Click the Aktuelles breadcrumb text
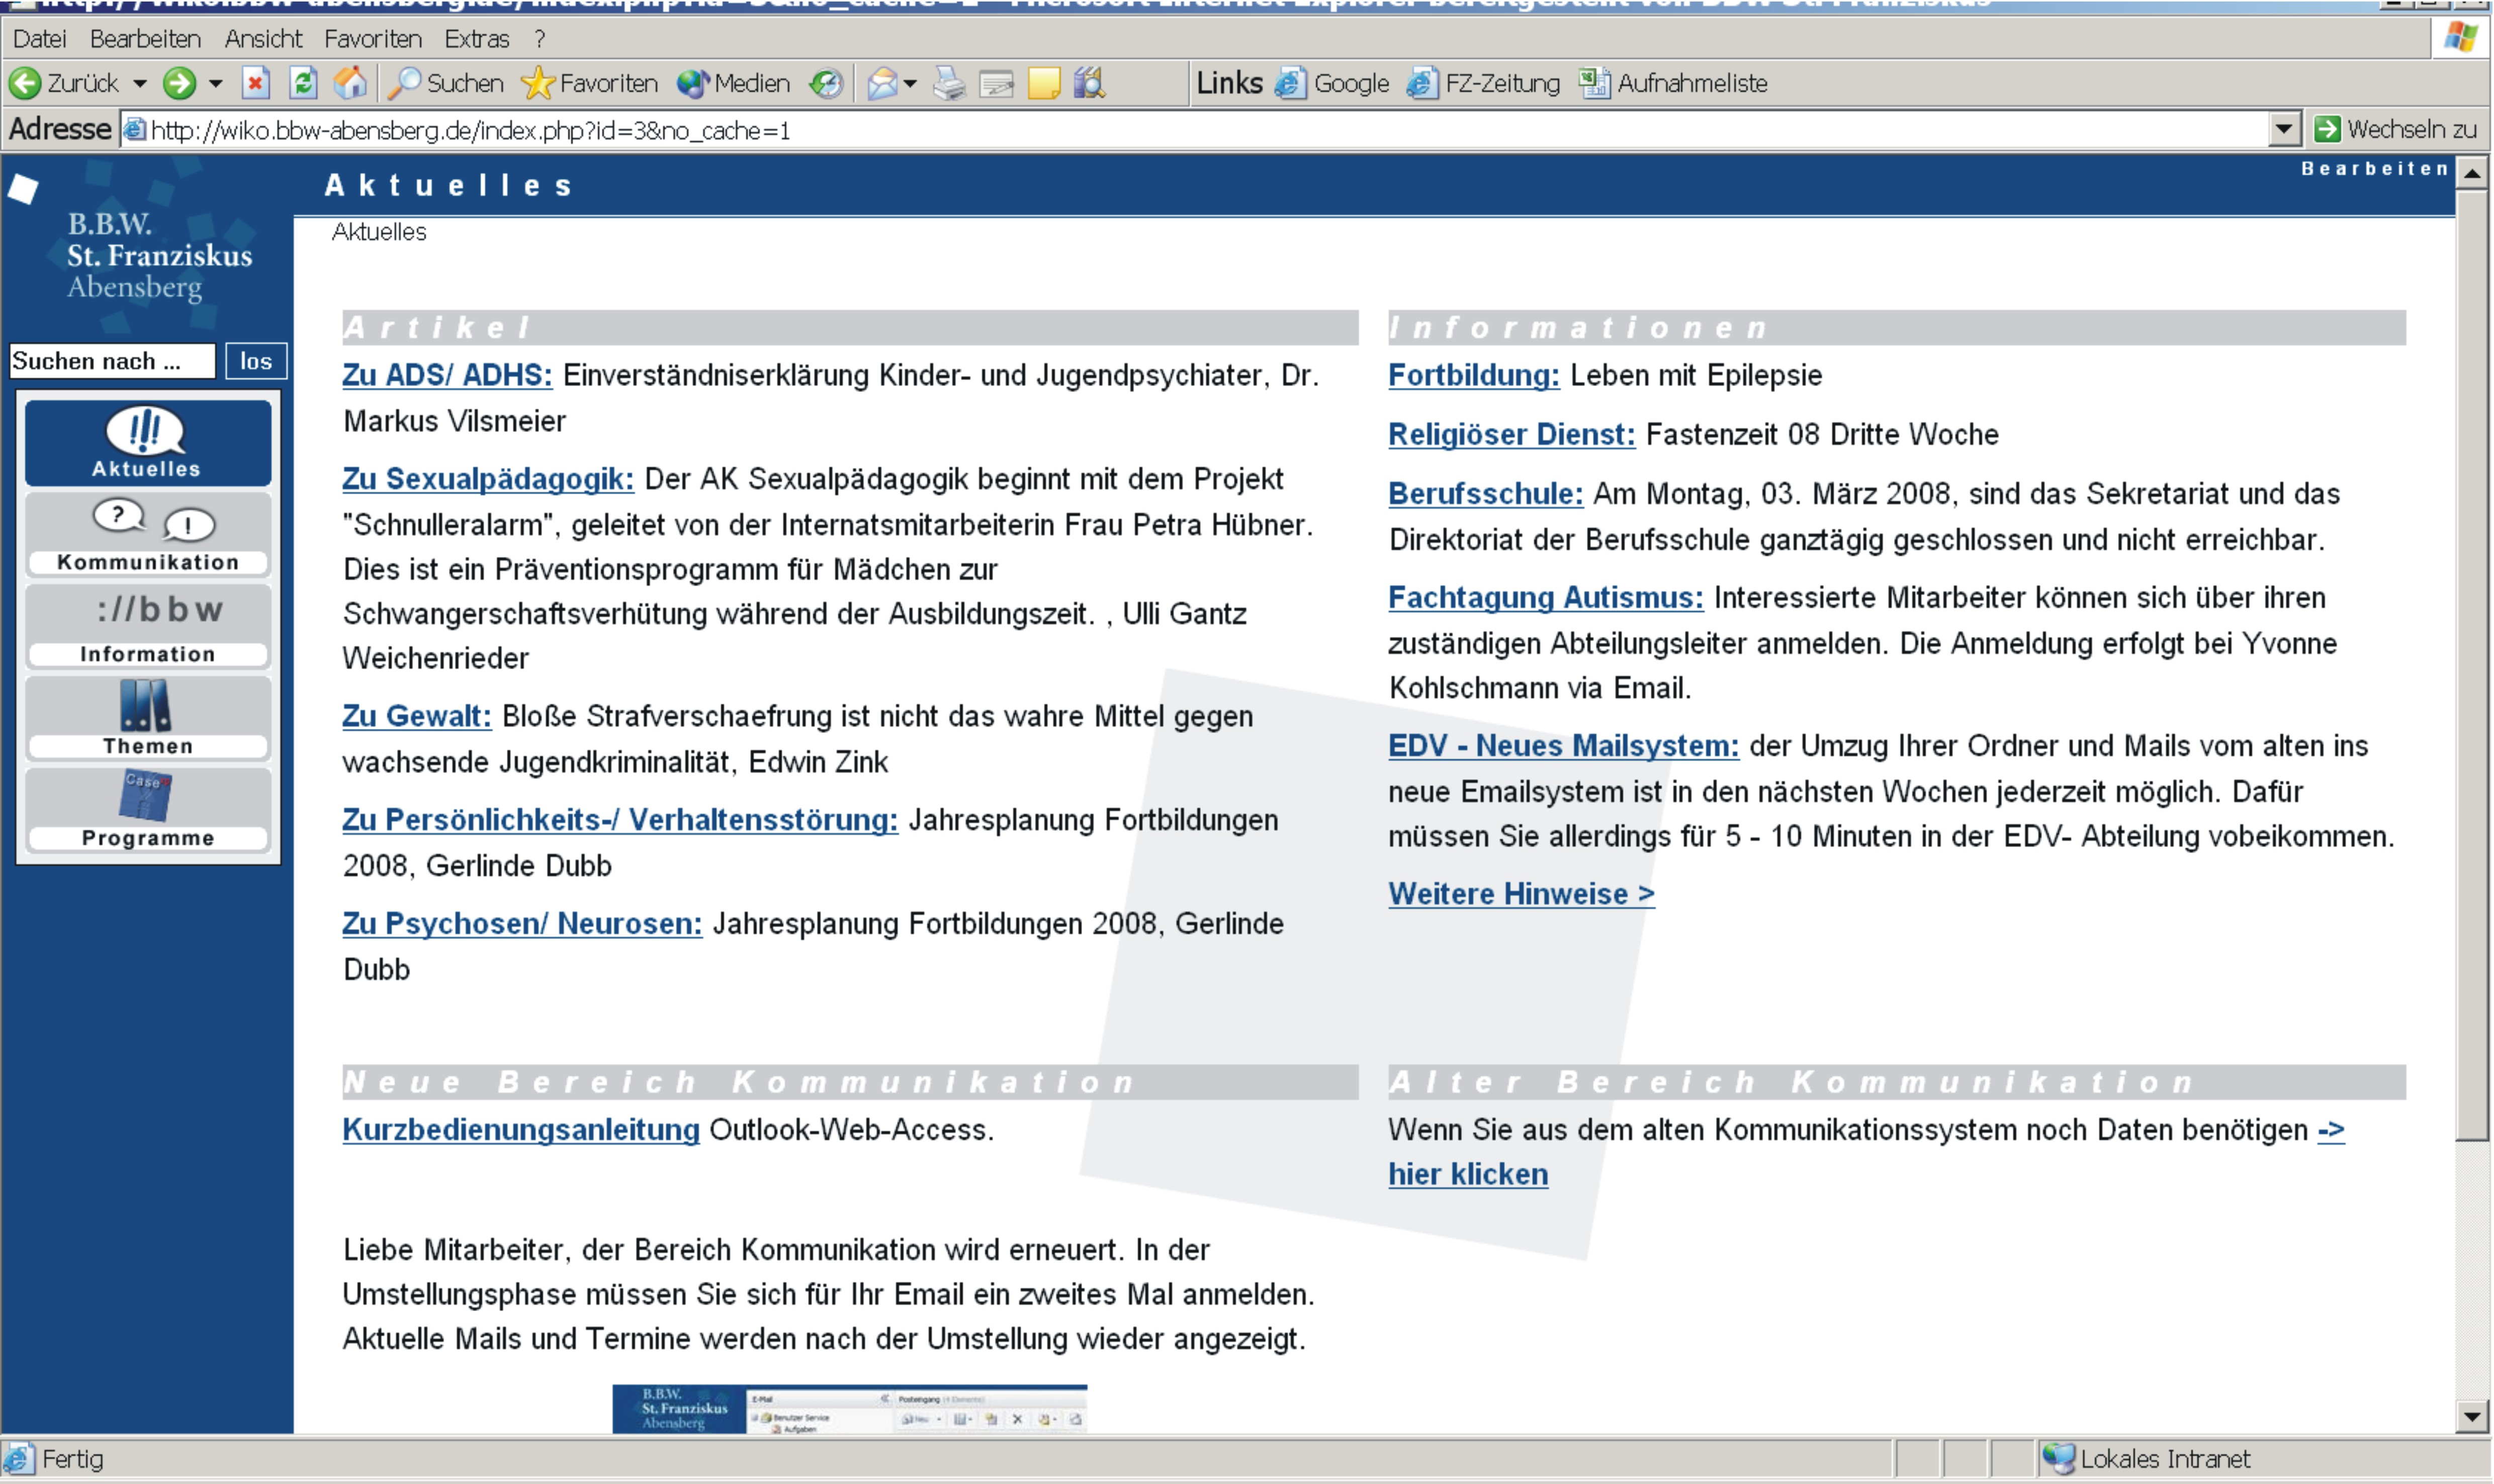 [x=379, y=232]
